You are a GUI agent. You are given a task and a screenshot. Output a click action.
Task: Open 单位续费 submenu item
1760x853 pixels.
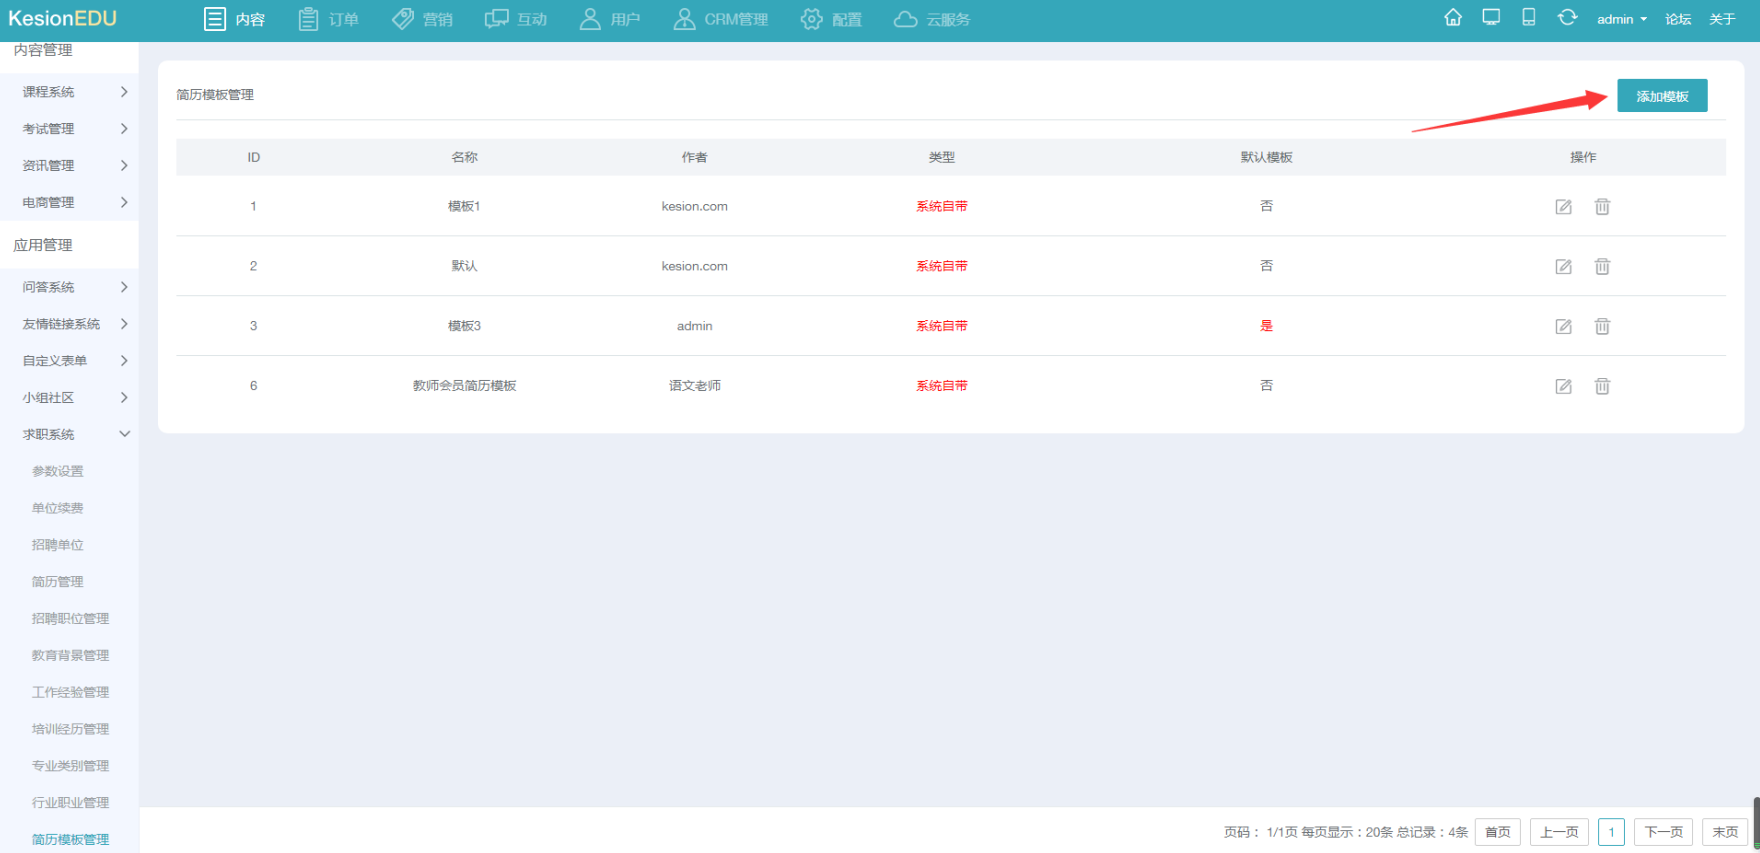pos(58,508)
